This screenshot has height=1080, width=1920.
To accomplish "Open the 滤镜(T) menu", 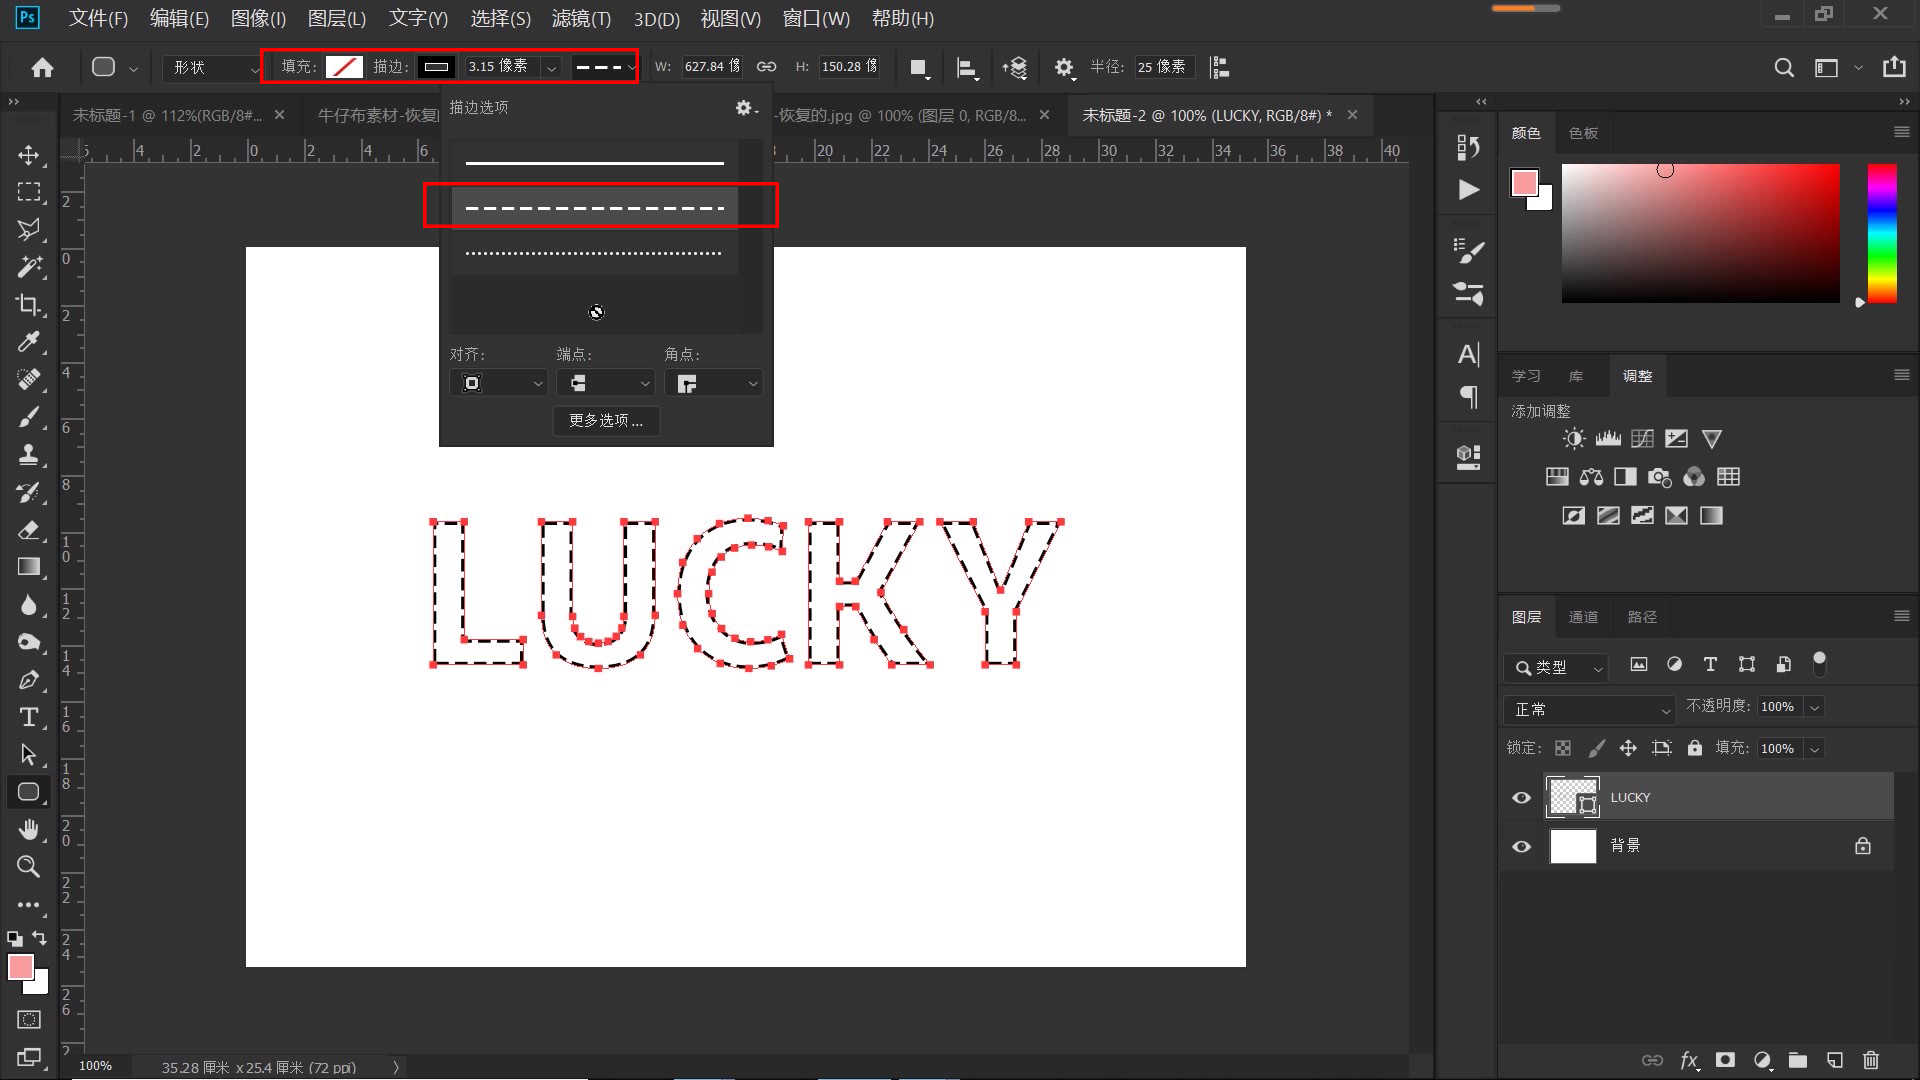I will (x=580, y=18).
